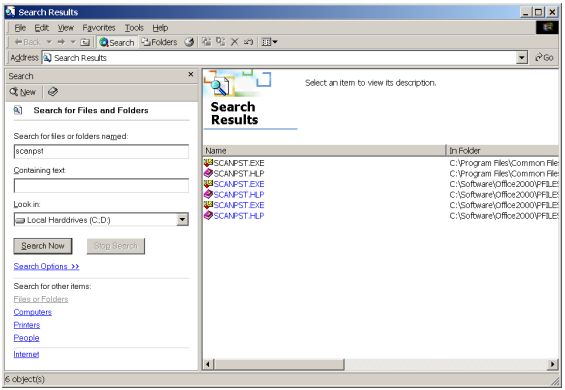Sort results by the In Folder column header
This screenshot has height=390, width=565.
pos(502,151)
